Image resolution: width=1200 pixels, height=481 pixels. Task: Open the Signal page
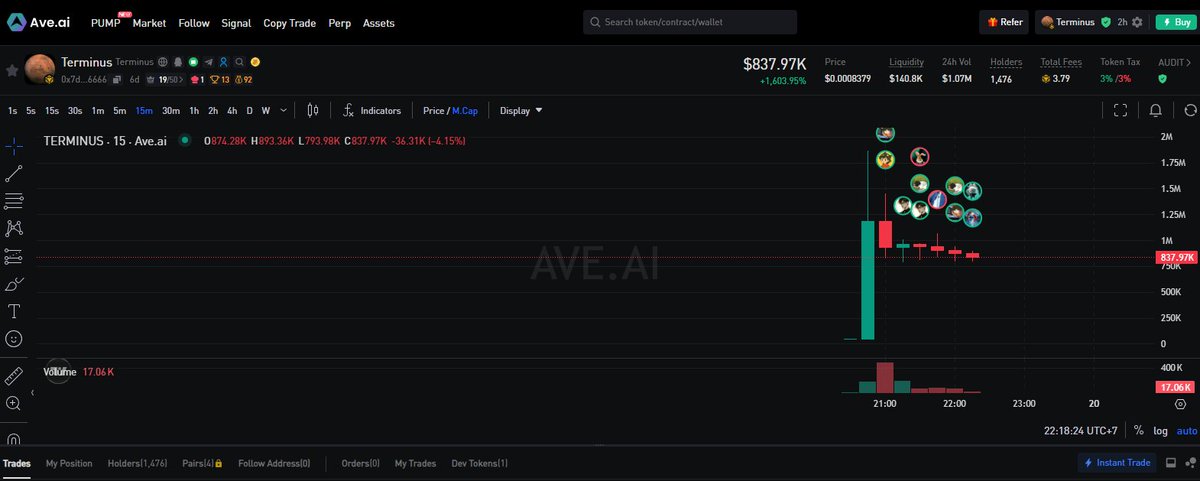pos(236,22)
